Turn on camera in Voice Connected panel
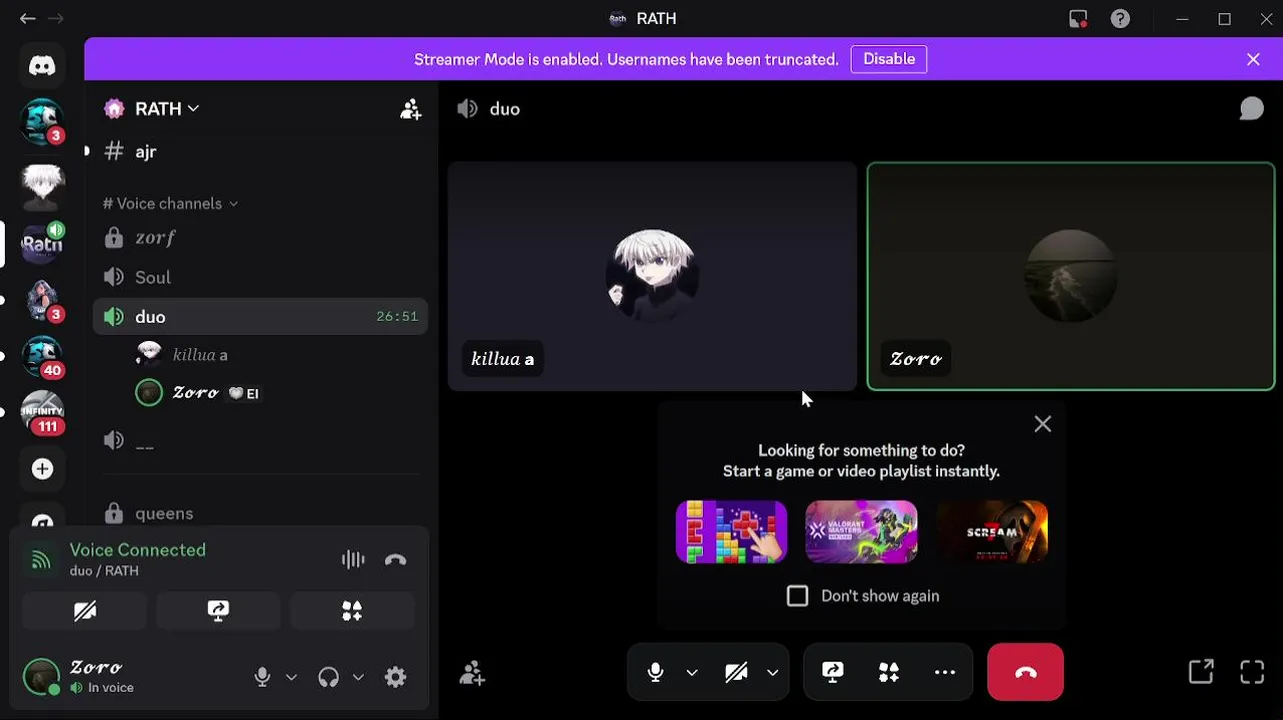The image size is (1283, 720). [85, 611]
